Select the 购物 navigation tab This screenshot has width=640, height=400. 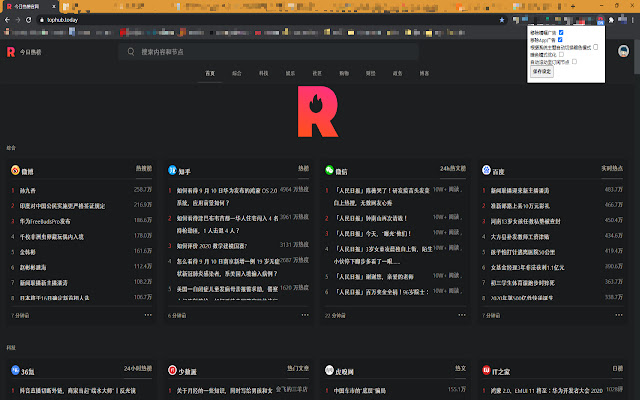(344, 73)
